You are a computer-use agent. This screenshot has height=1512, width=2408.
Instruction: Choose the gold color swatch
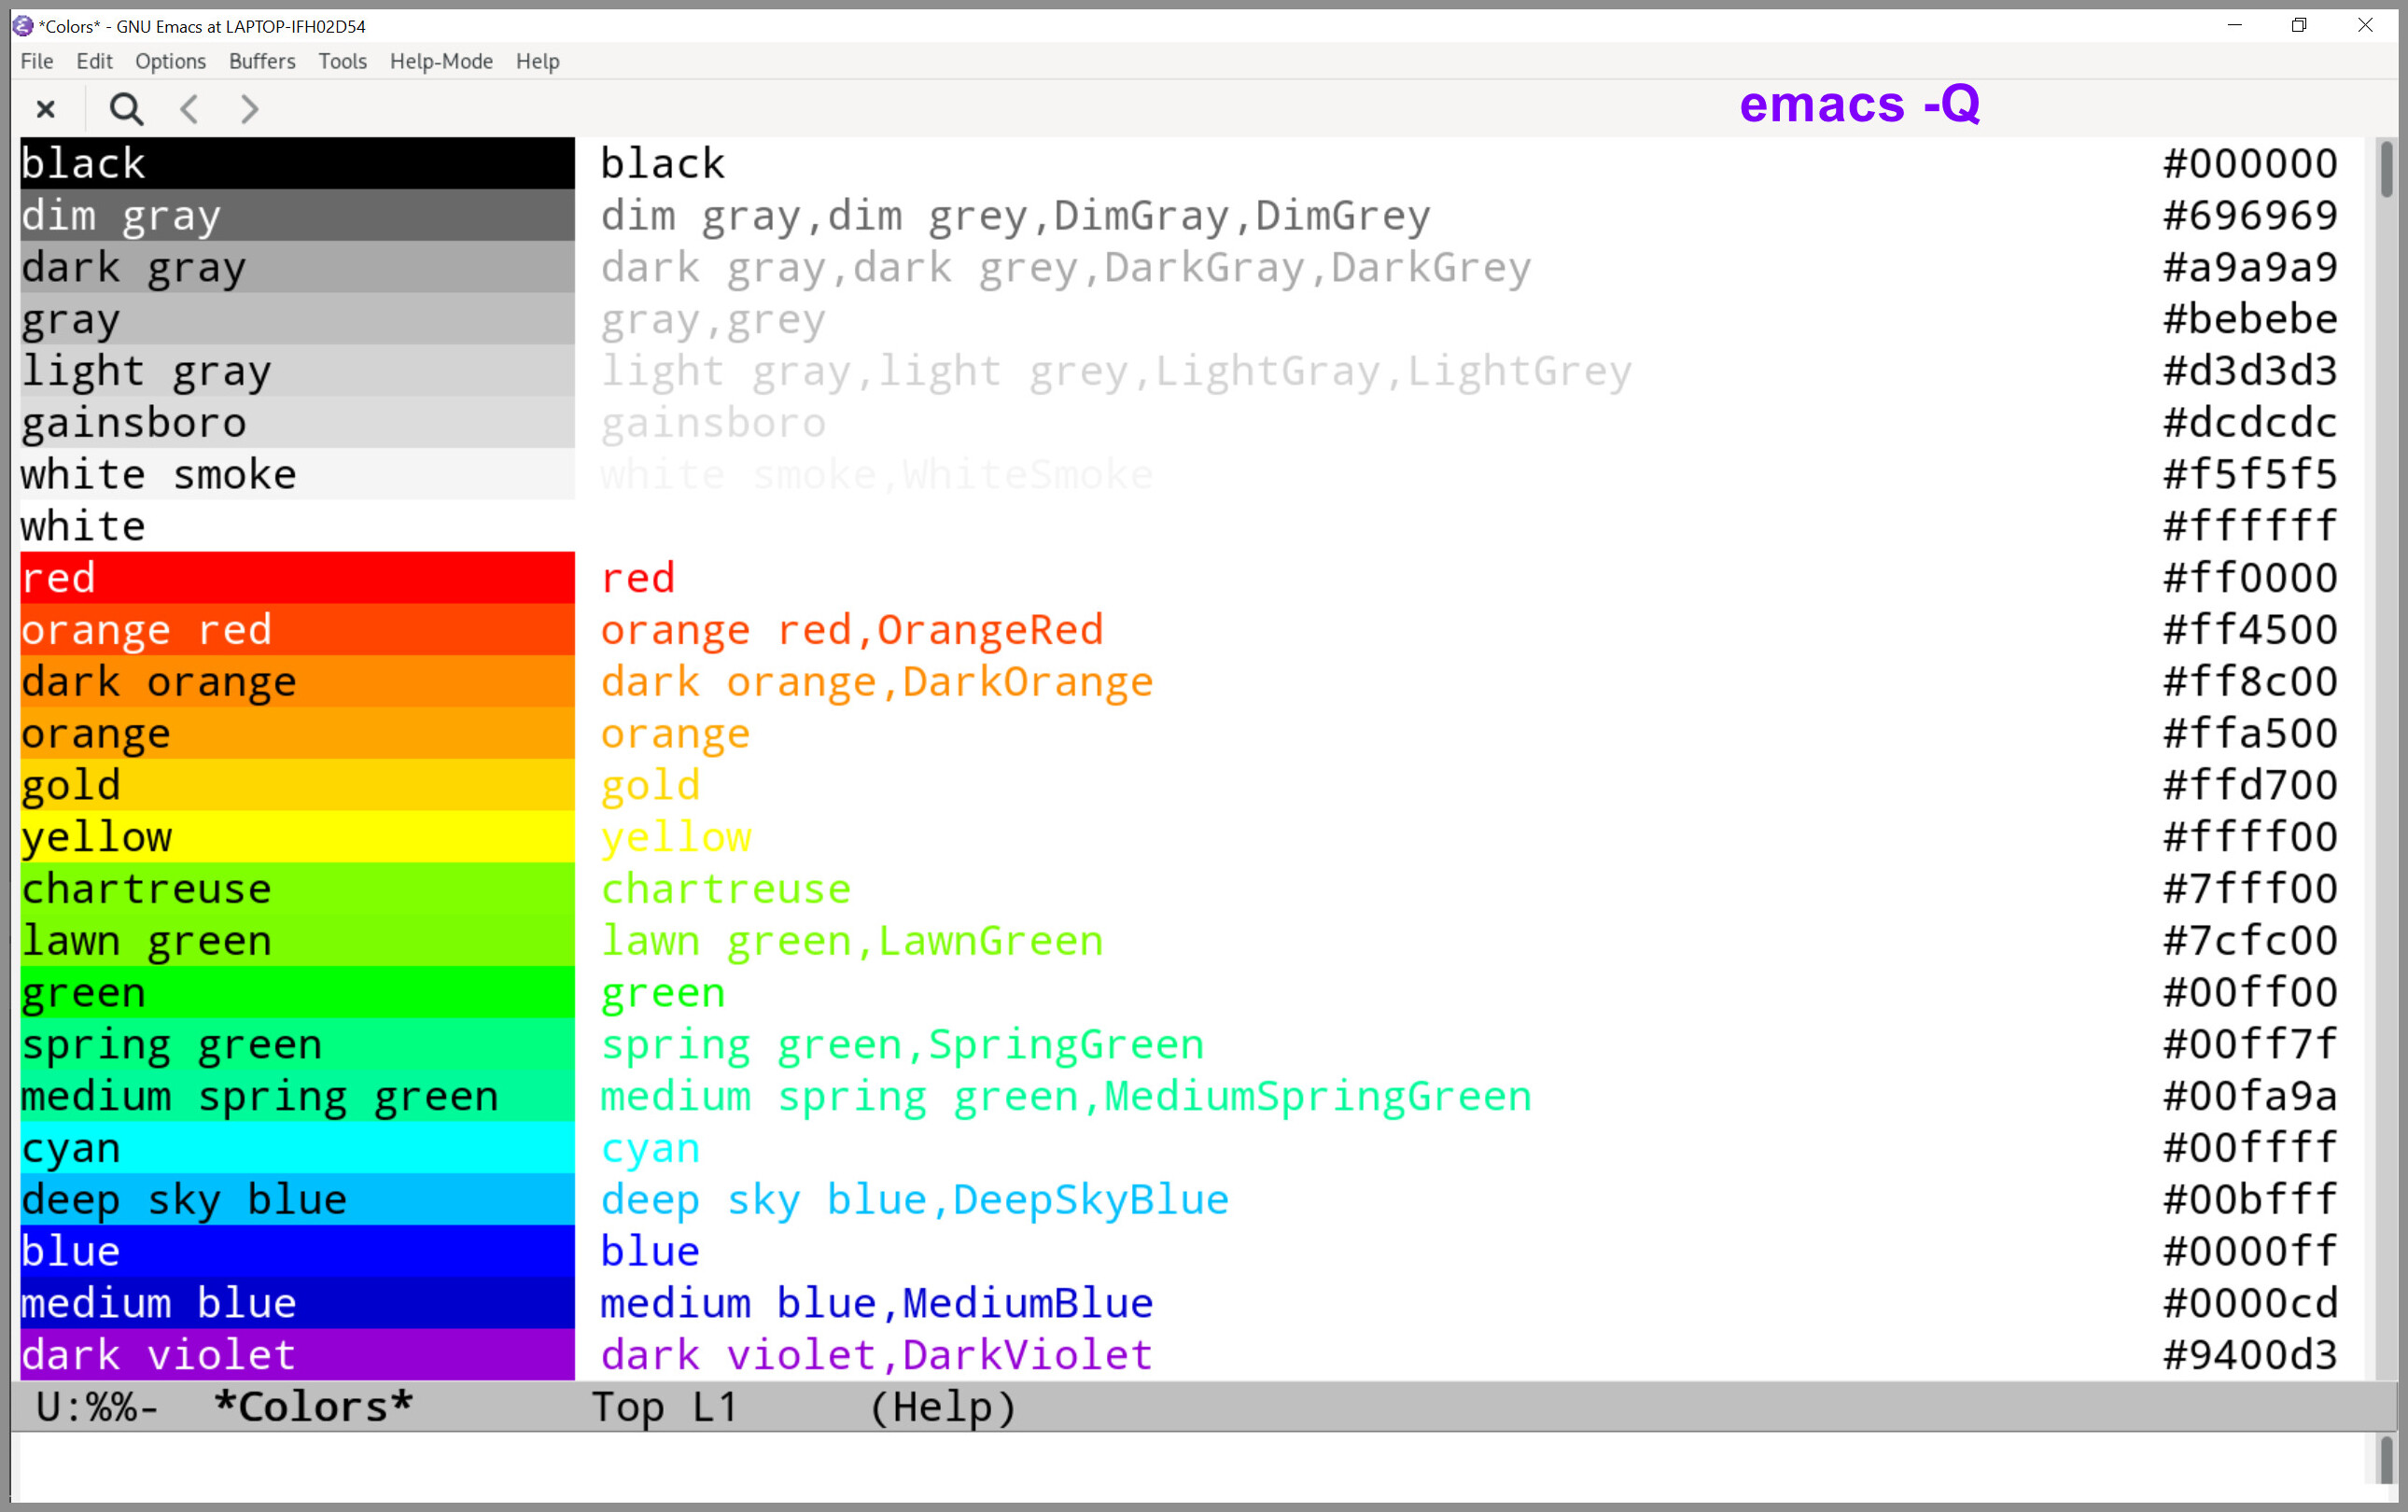tap(297, 785)
